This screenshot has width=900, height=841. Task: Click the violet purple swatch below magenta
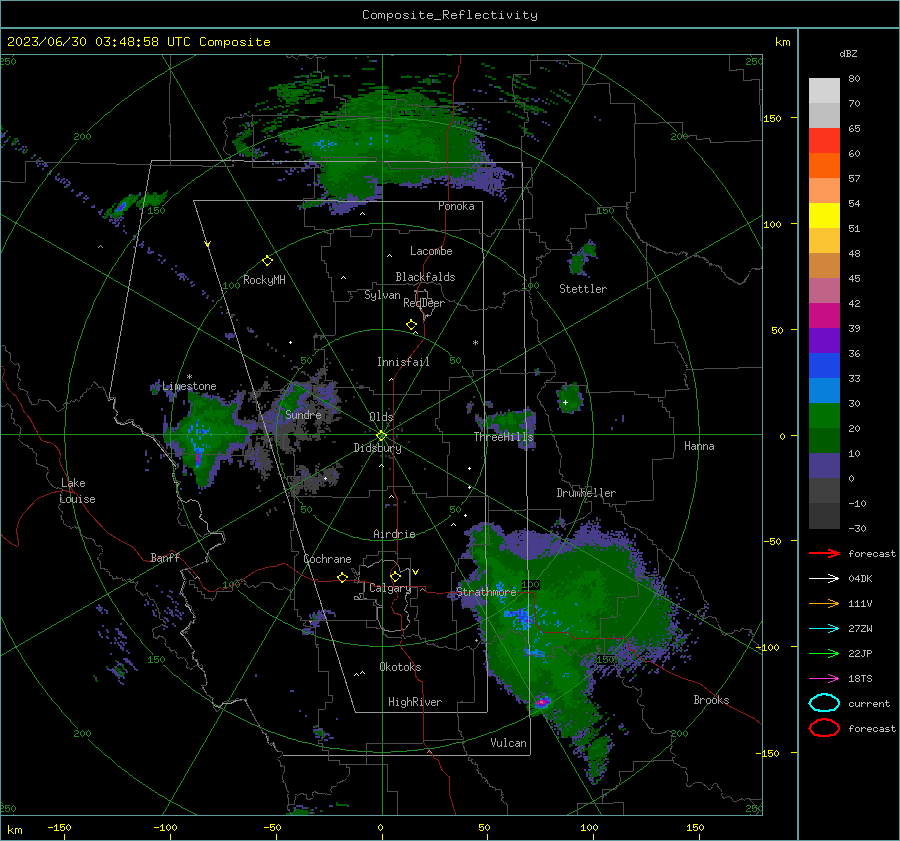(824, 341)
